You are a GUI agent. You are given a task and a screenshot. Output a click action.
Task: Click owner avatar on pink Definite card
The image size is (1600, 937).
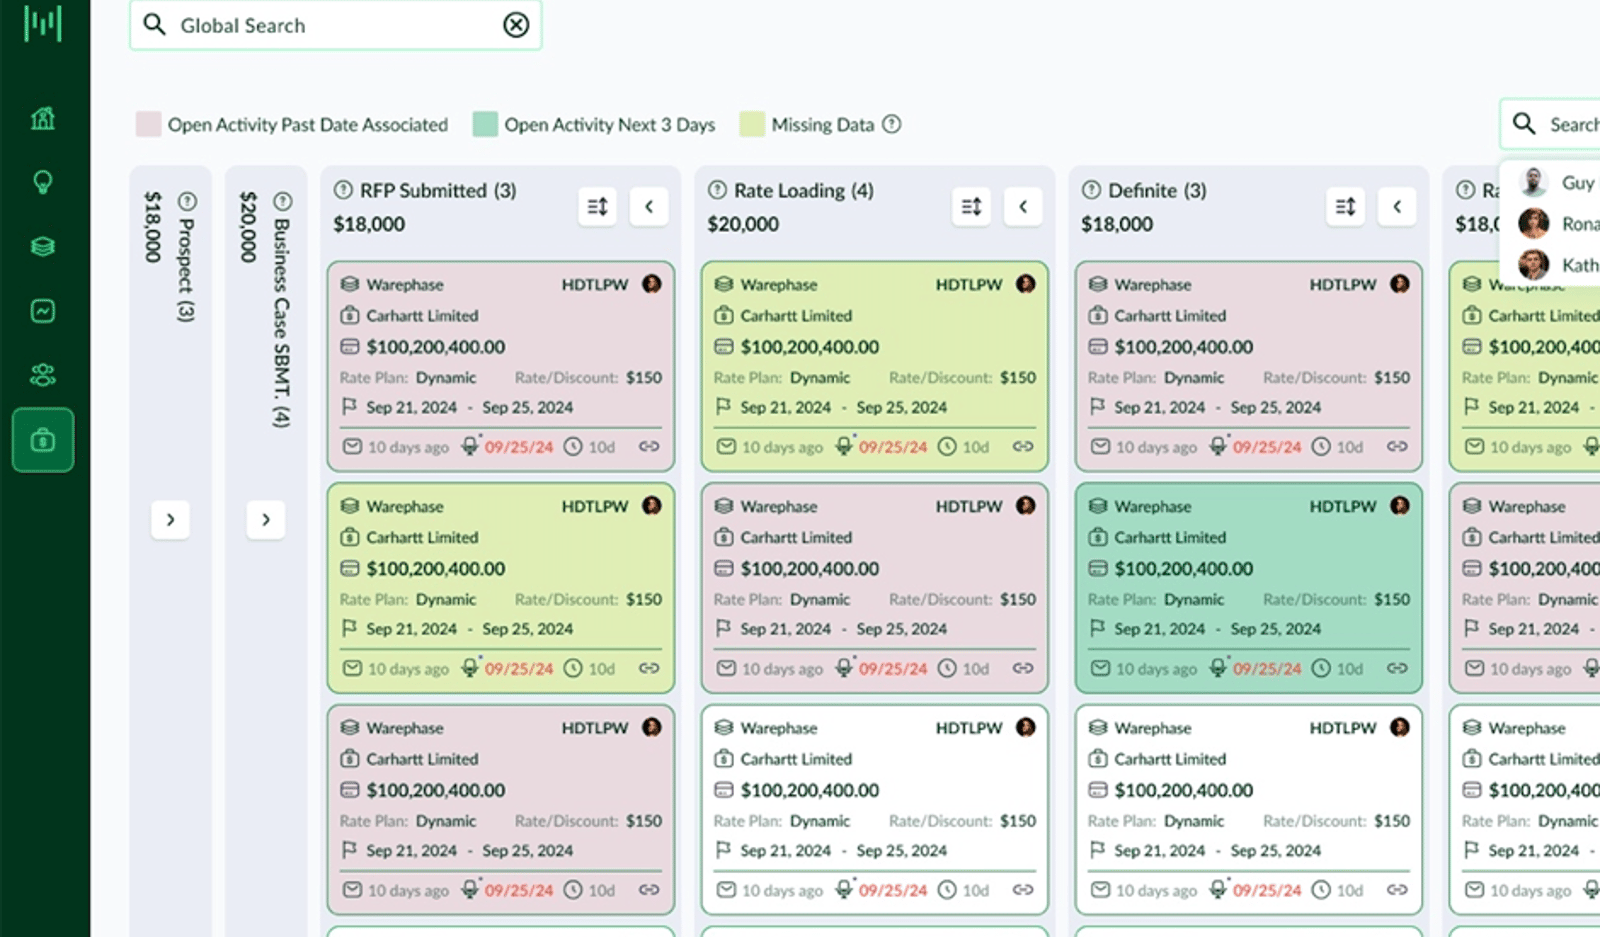[x=1400, y=284]
